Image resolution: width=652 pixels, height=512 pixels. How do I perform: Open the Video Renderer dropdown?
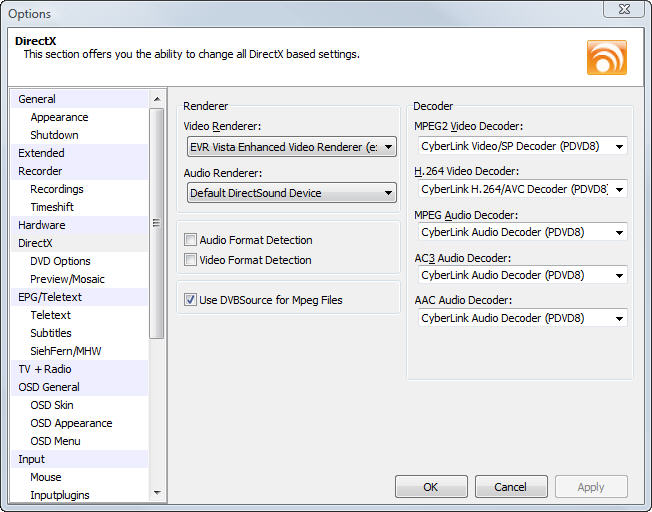click(x=291, y=147)
